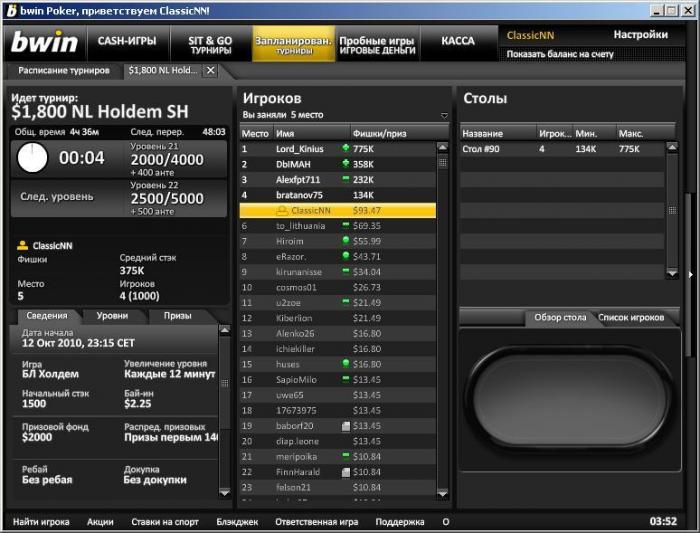Viewport: 700px width, 533px height.
Task: Click the details panel scrollbar grip
Action: pyautogui.click(x=225, y=383)
